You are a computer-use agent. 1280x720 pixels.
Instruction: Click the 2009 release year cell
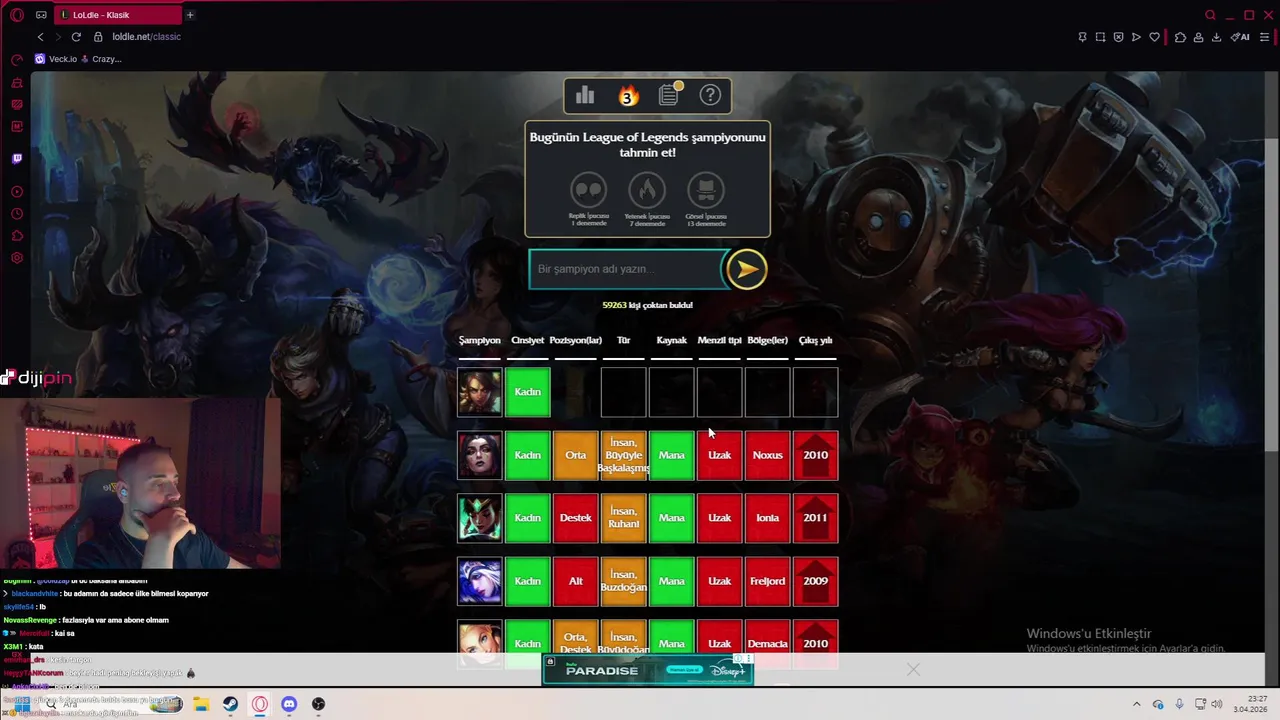pos(815,581)
